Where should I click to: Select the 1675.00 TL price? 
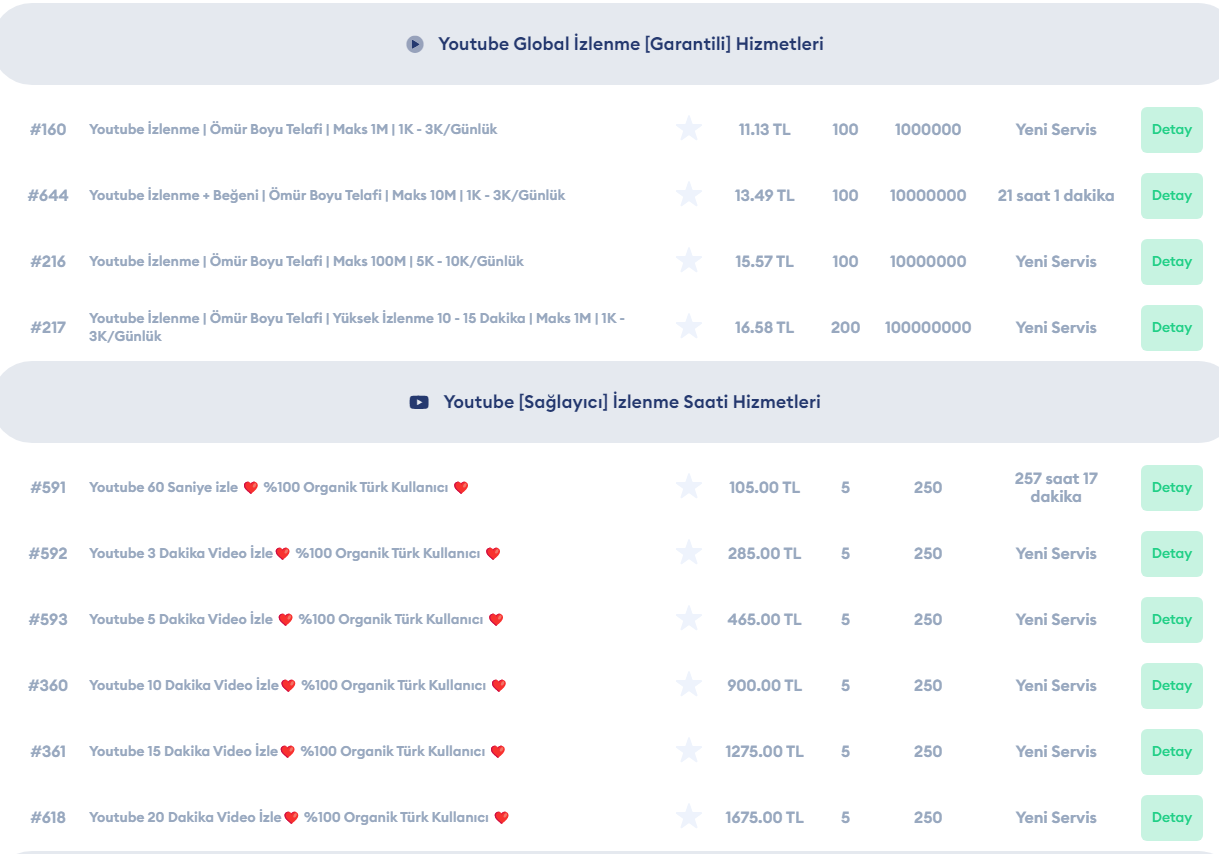tap(764, 817)
